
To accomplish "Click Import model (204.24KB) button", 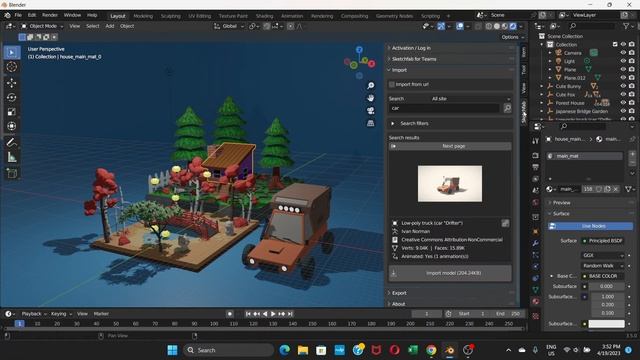I will [450, 273].
